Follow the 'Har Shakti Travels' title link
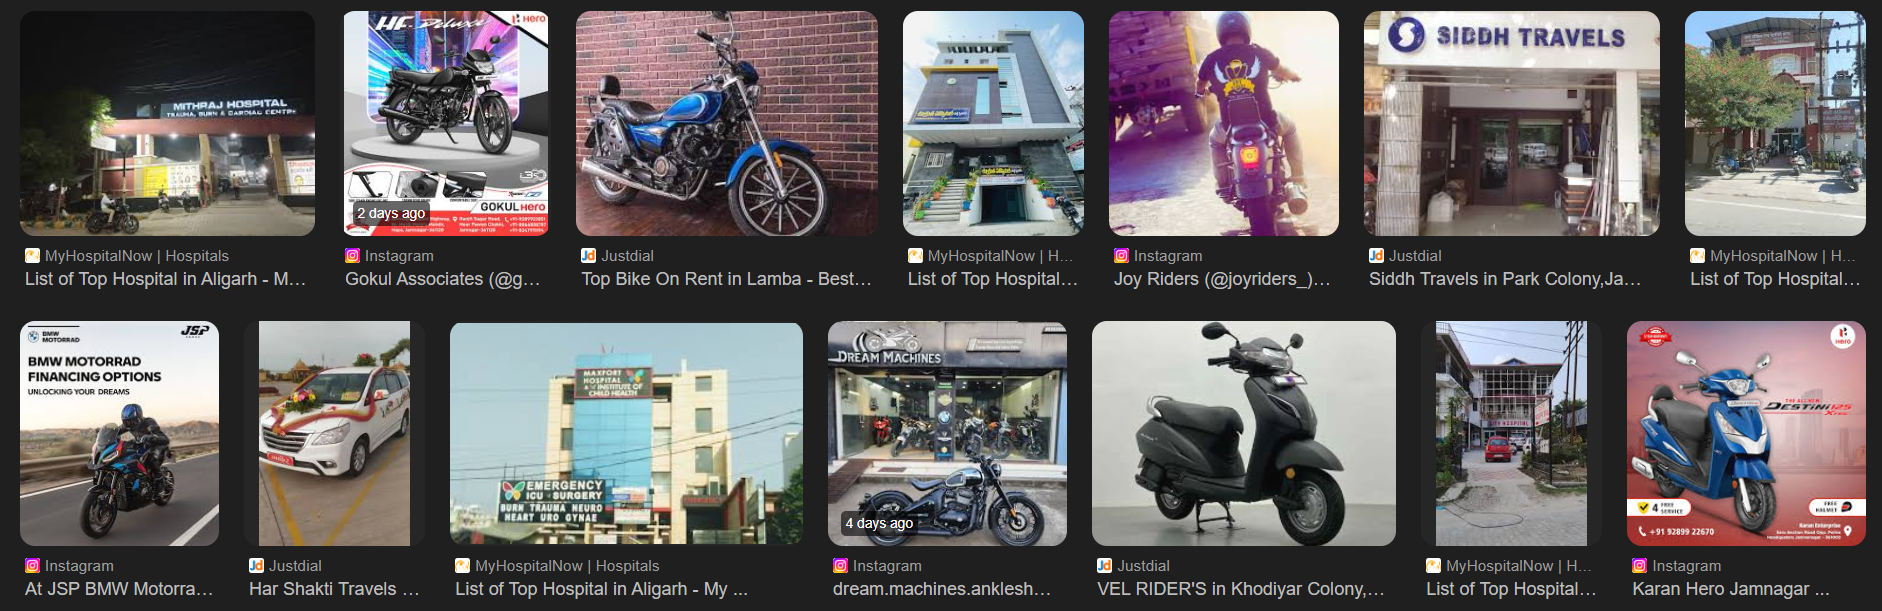 (x=334, y=589)
